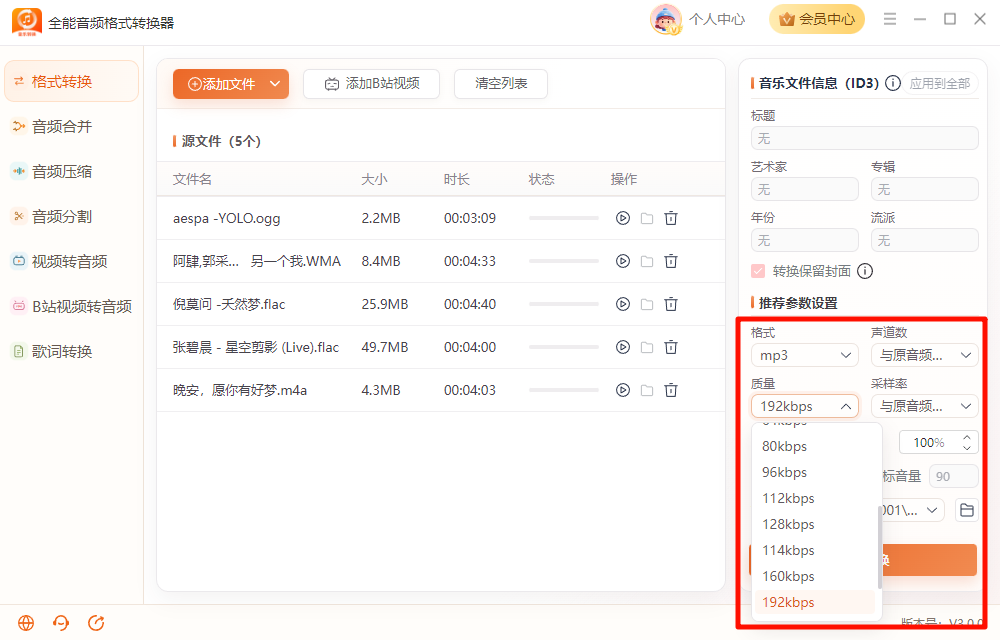Choose 112kbps from quality list

[814, 498]
